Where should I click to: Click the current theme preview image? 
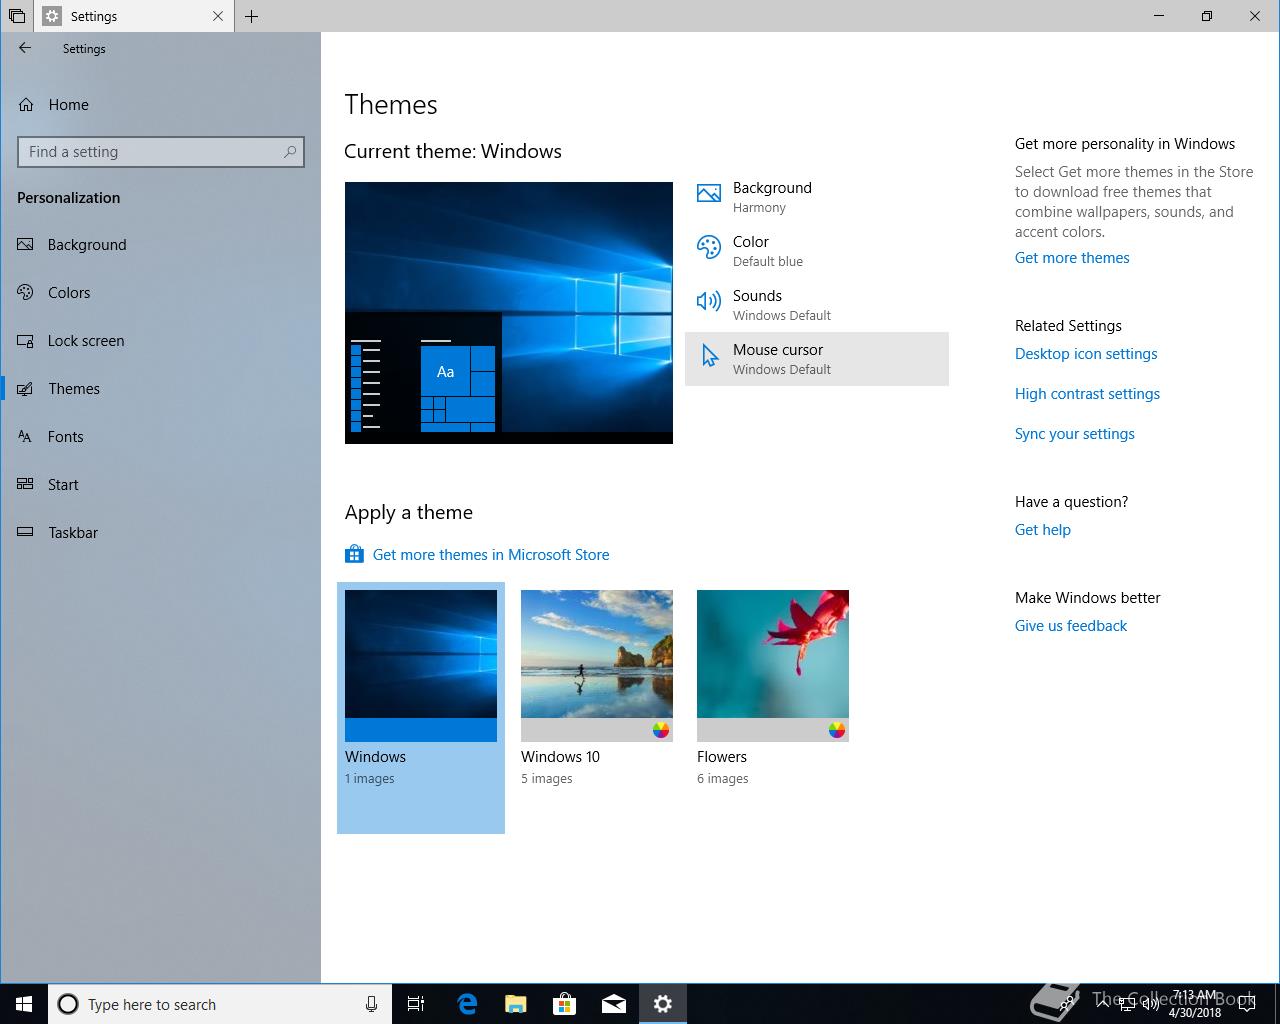click(509, 313)
